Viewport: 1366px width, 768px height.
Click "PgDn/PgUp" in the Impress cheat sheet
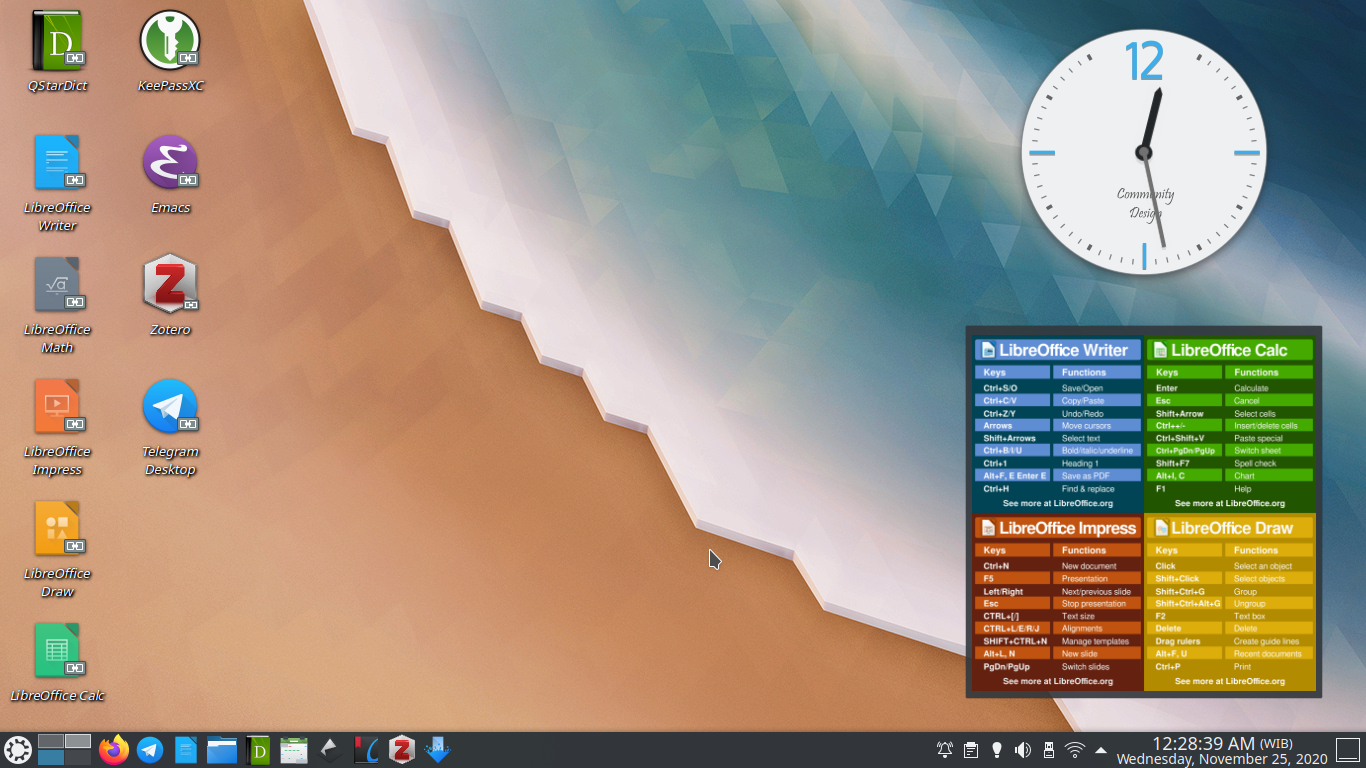pos(1006,667)
